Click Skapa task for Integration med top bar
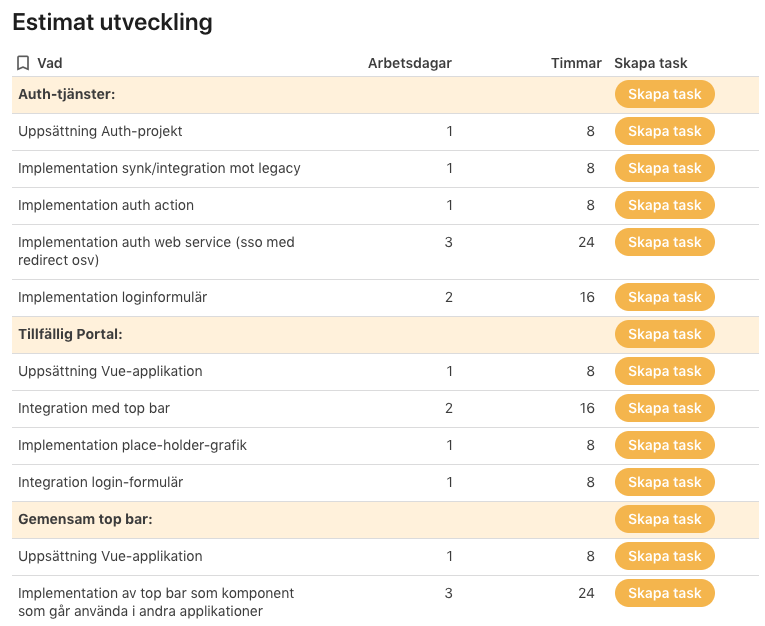 664,408
